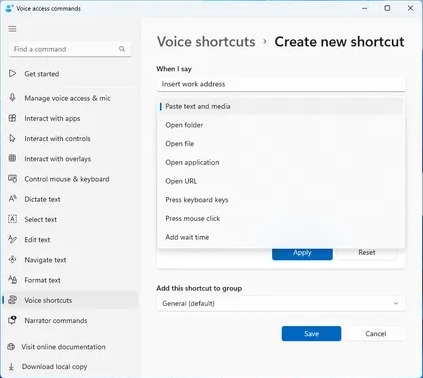Click the search magnifier icon
The image size is (423, 378).
(122, 49)
